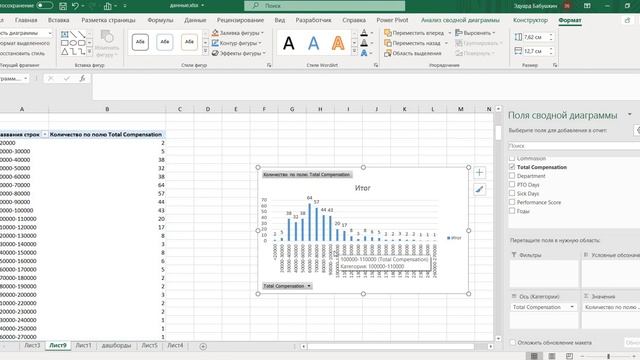Click Восстановить стиль
Screen dimensions: 640x360
(x=22, y=53)
